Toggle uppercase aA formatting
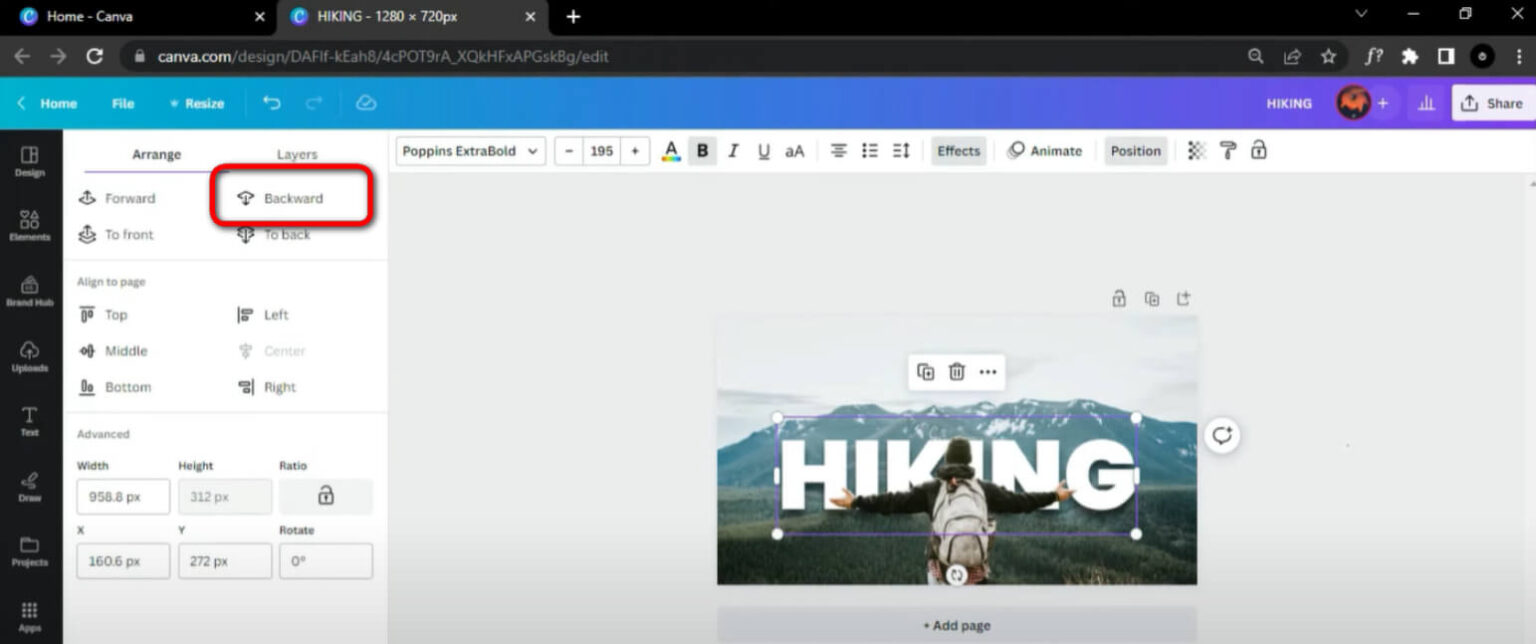 pyautogui.click(x=795, y=151)
